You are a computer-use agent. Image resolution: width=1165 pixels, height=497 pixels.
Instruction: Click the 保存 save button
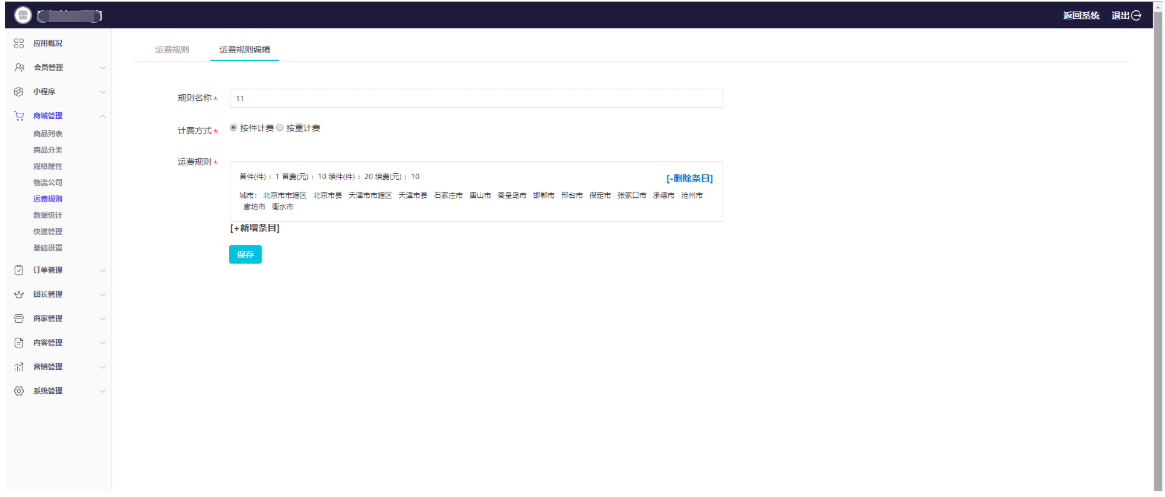pos(245,255)
